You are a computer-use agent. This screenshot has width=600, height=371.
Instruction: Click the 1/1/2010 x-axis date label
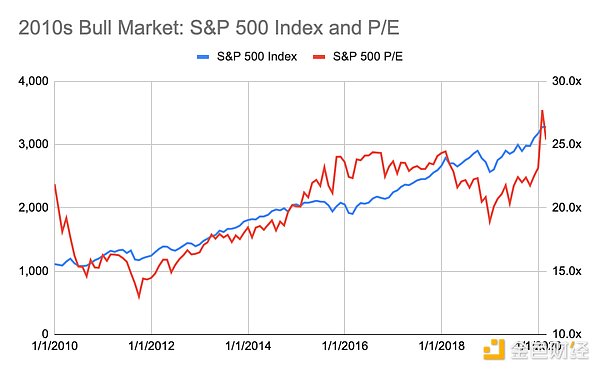55,346
